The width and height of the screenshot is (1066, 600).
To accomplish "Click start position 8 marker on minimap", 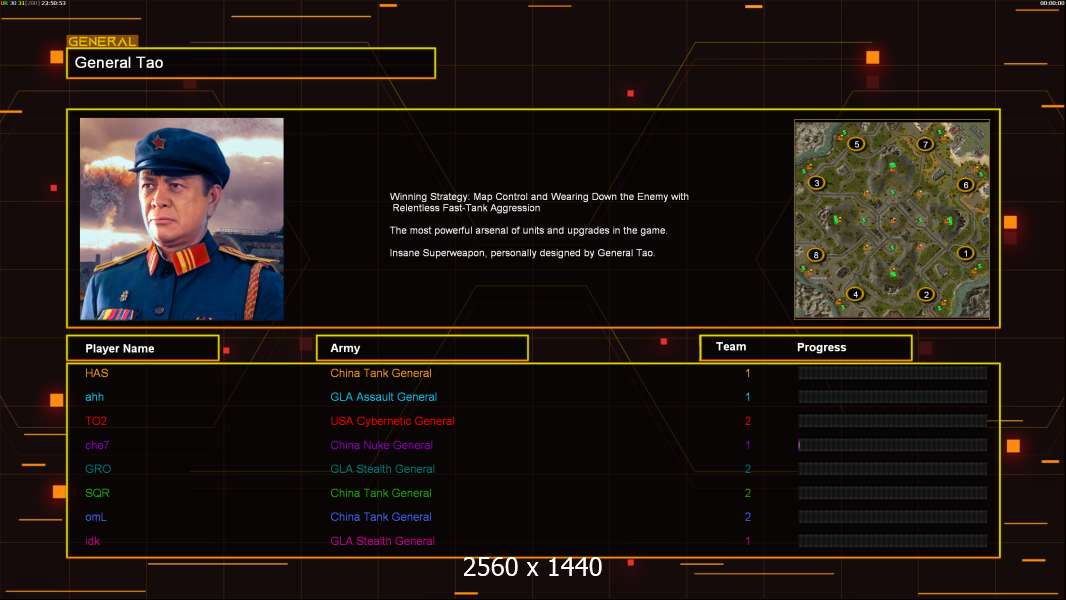I will (x=816, y=255).
